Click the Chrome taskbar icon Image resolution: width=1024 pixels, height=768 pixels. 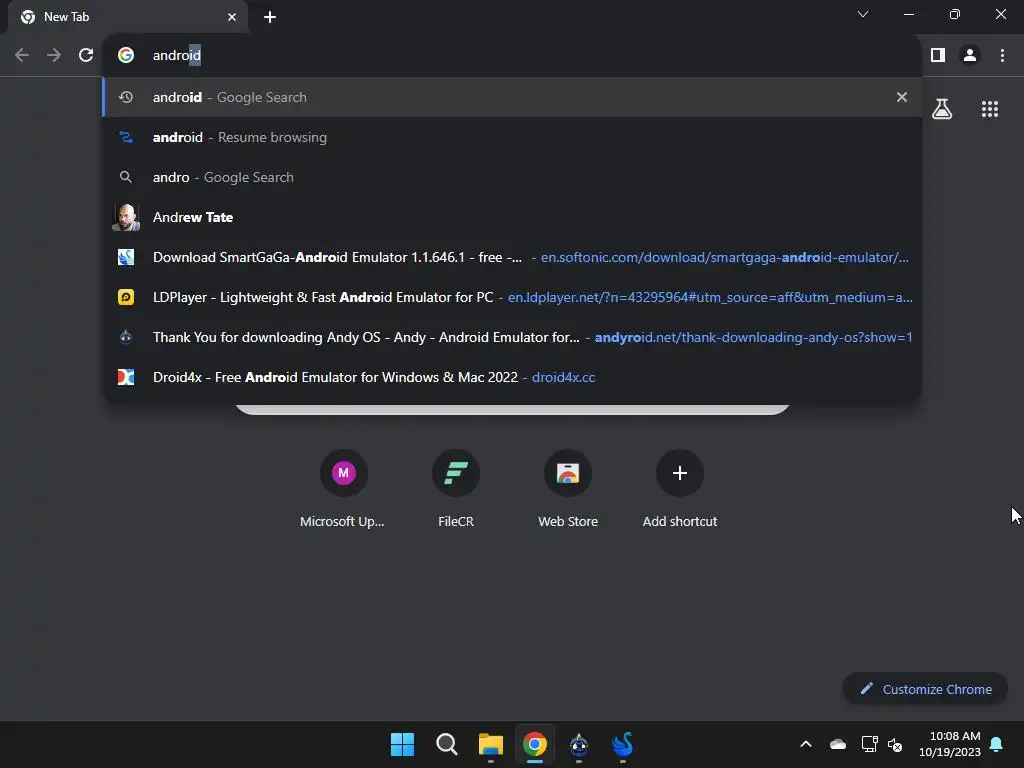(534, 744)
